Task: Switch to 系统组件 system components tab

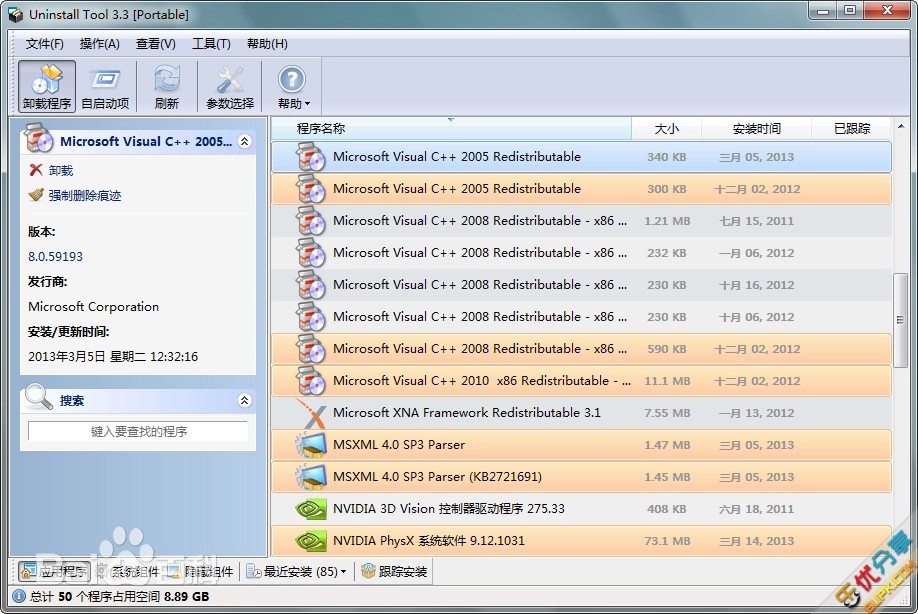Action: [128, 571]
